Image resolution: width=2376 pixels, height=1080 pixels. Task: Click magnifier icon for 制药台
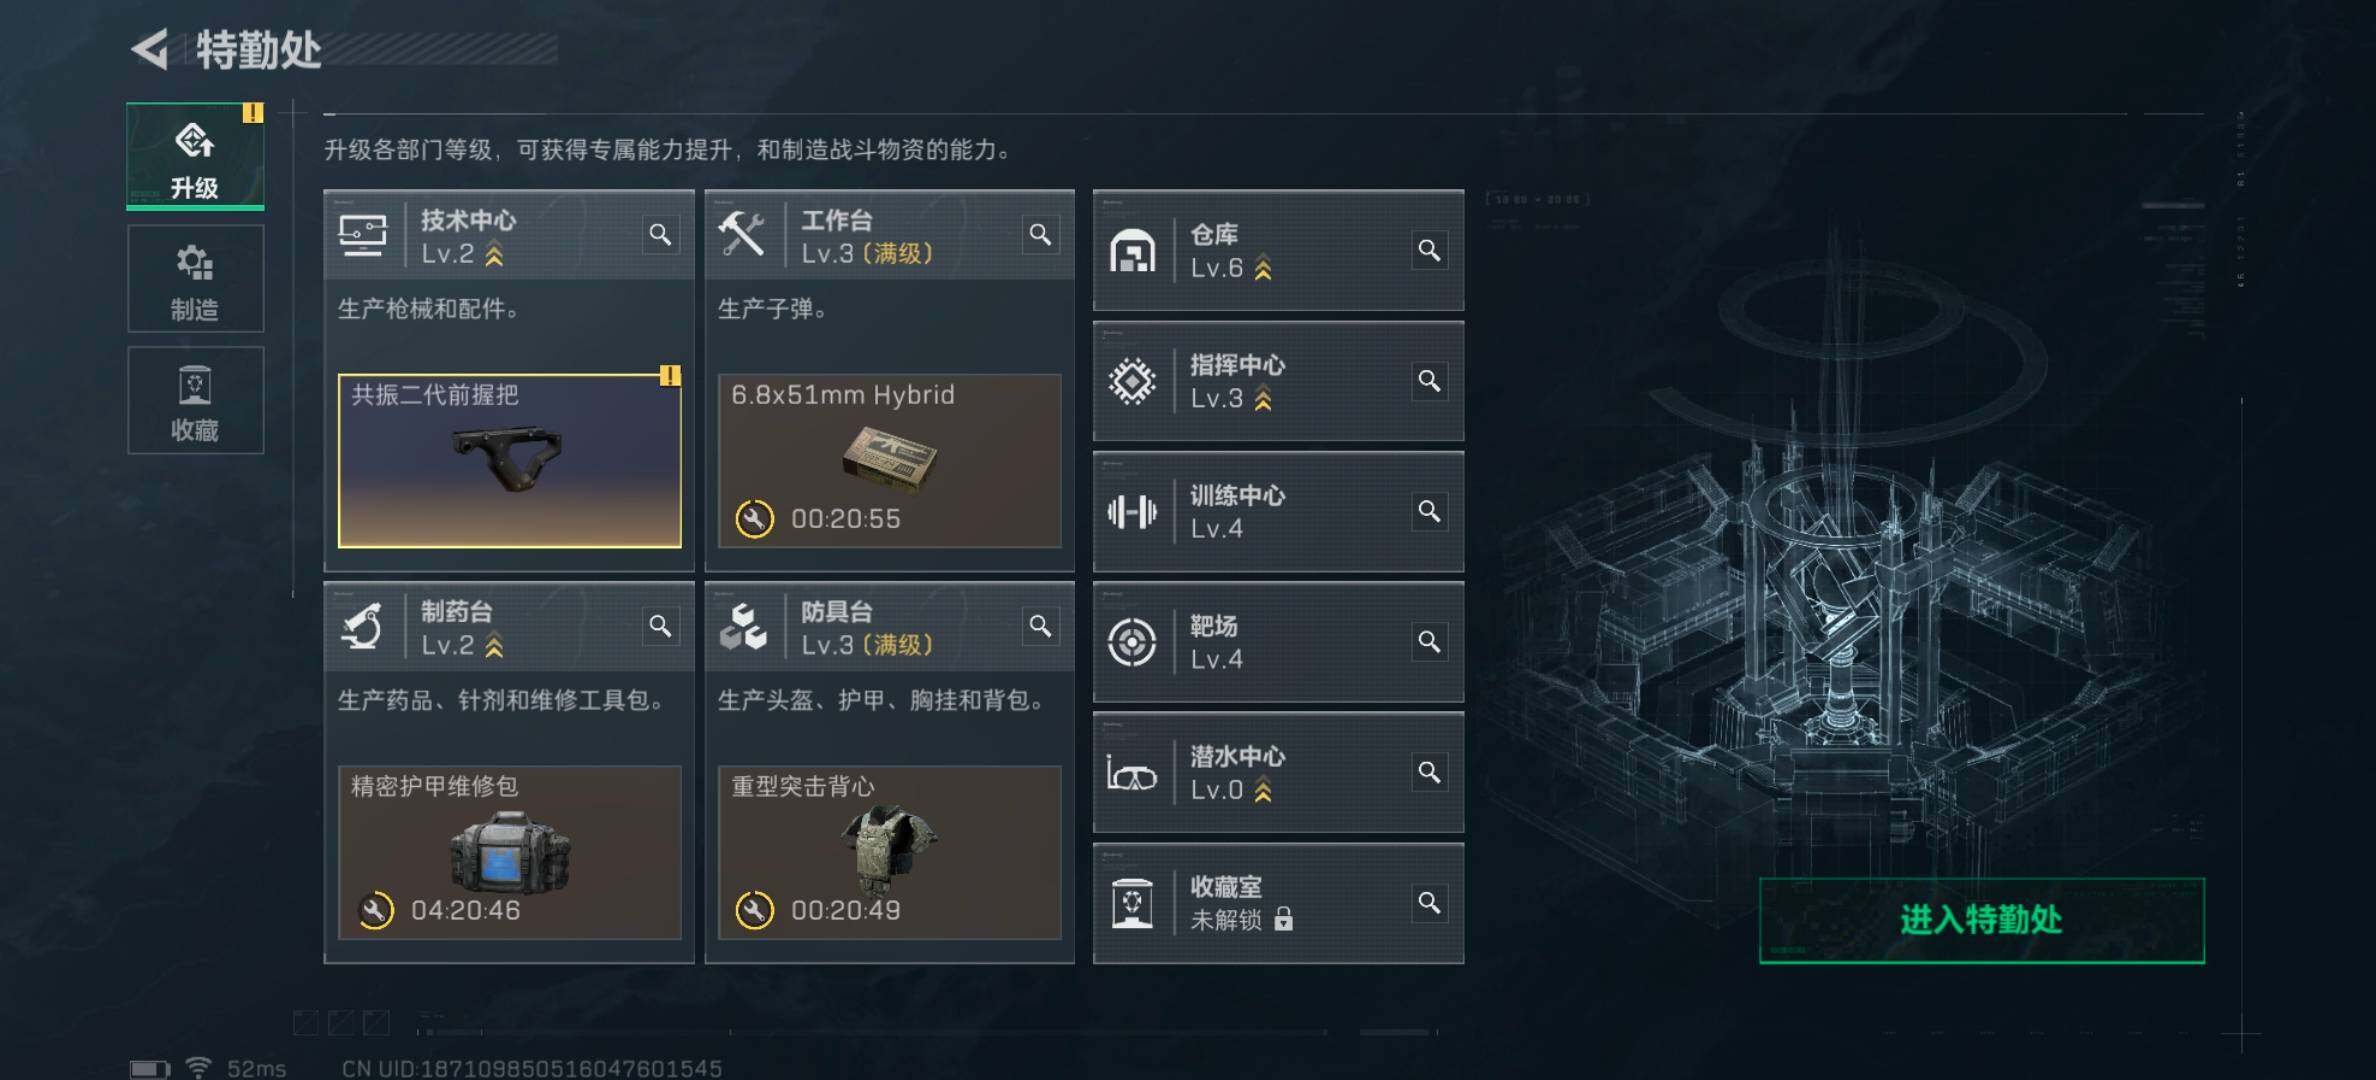point(660,626)
